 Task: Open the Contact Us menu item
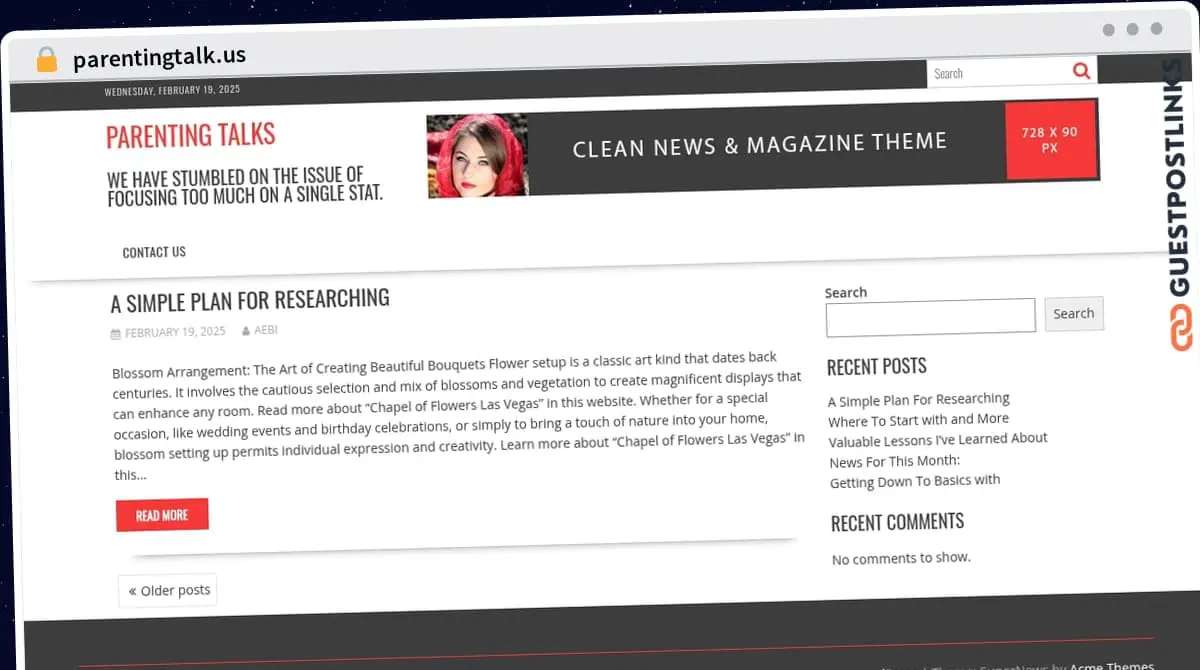pyautogui.click(x=154, y=252)
